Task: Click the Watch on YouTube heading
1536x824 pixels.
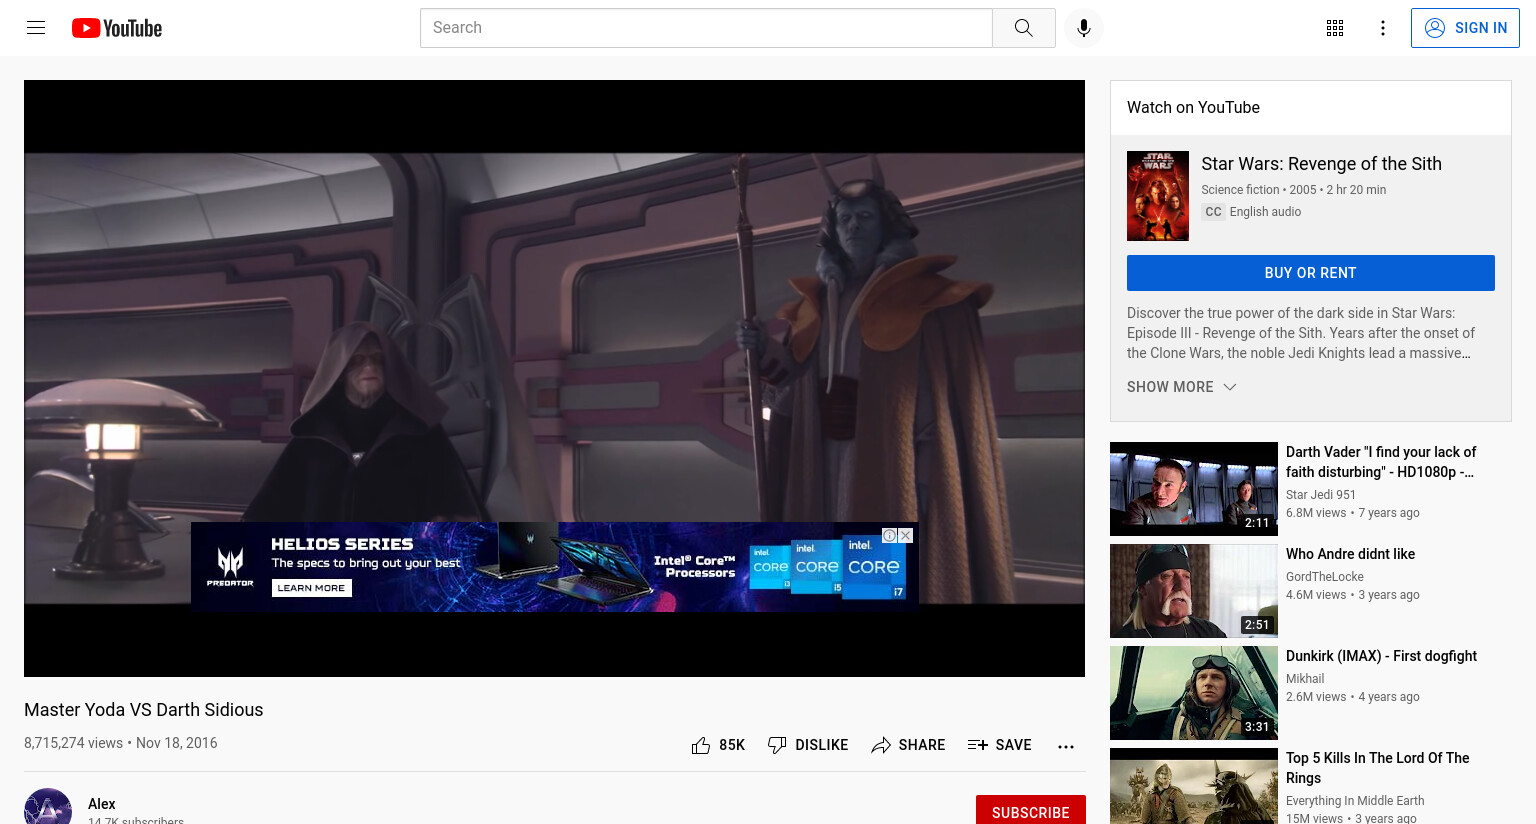Action: tap(1193, 108)
